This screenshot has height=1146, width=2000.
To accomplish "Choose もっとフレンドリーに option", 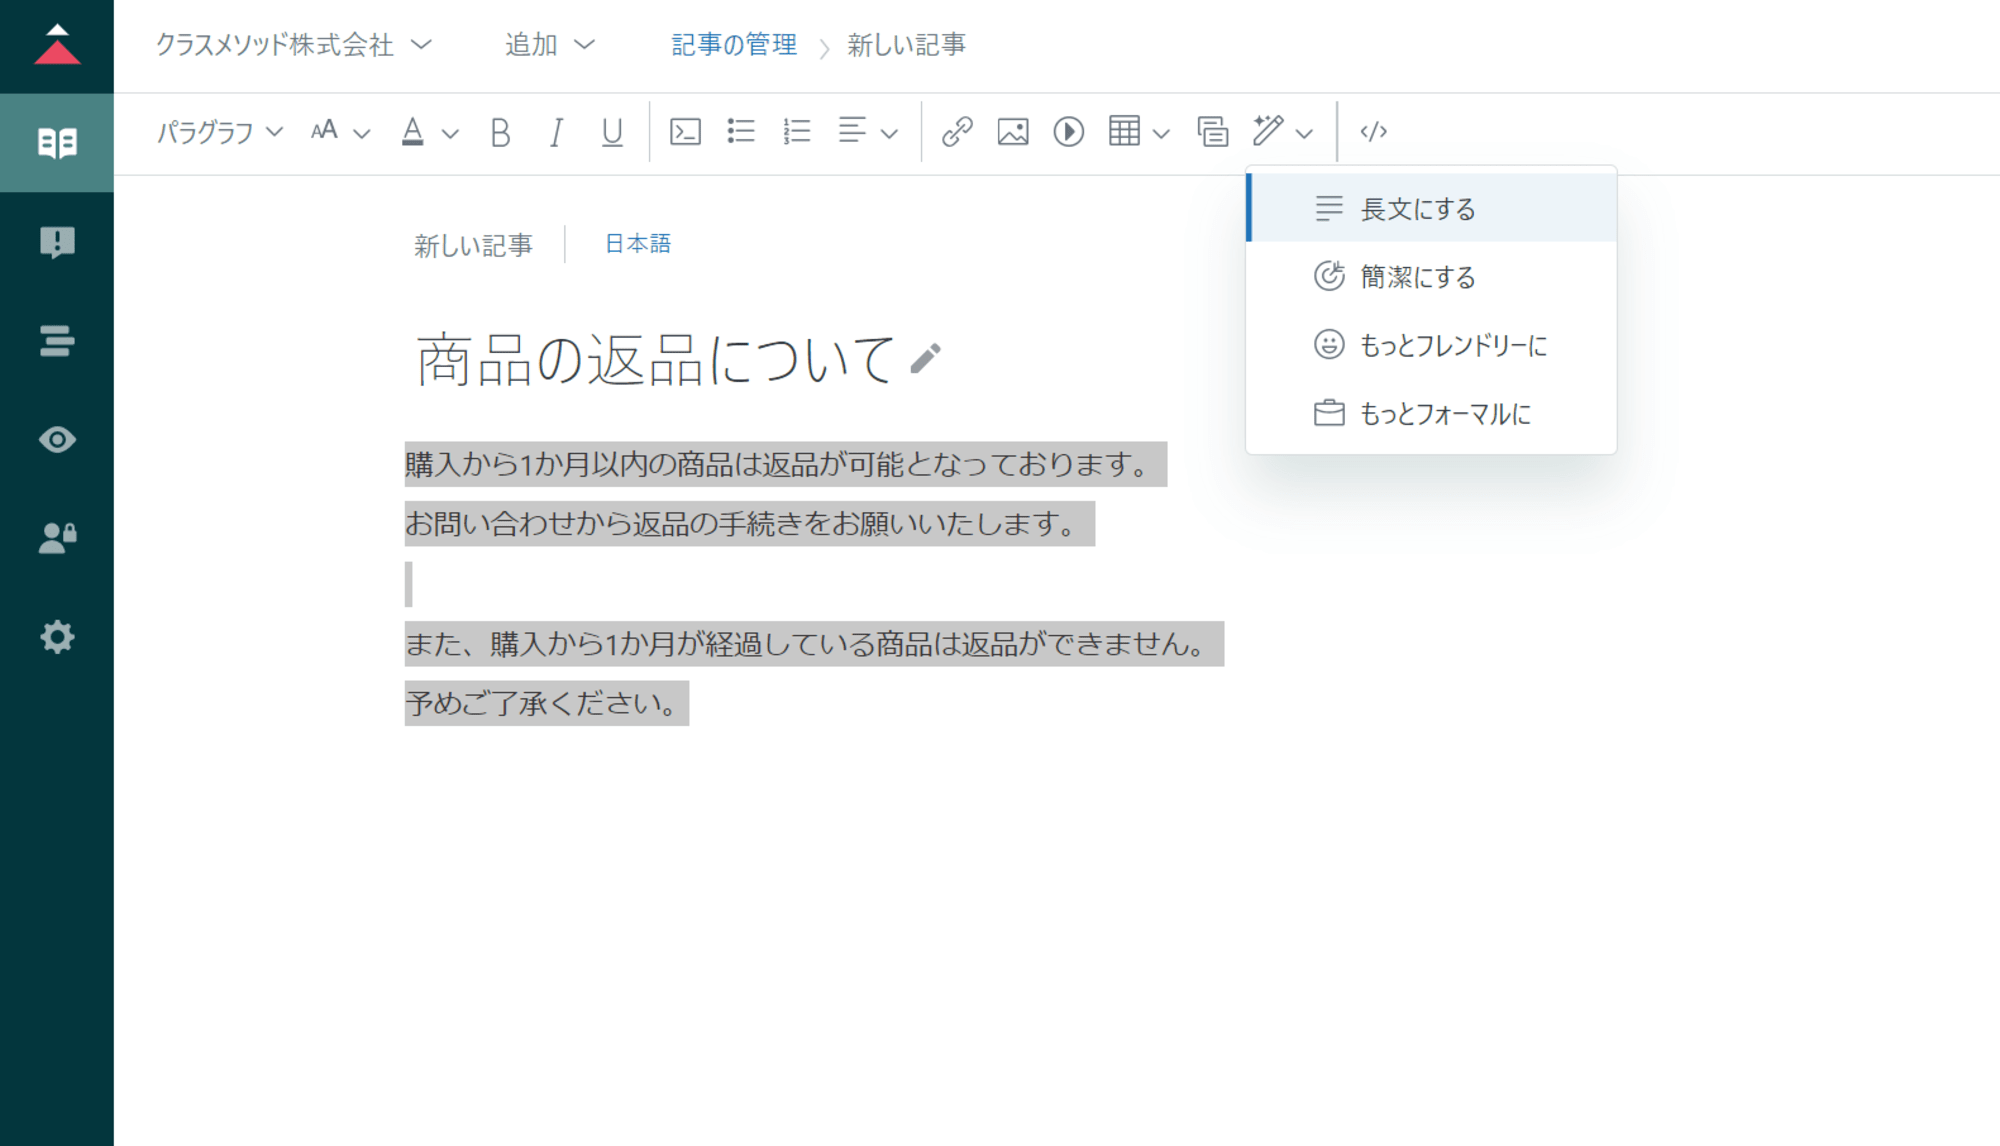I will pos(1431,345).
